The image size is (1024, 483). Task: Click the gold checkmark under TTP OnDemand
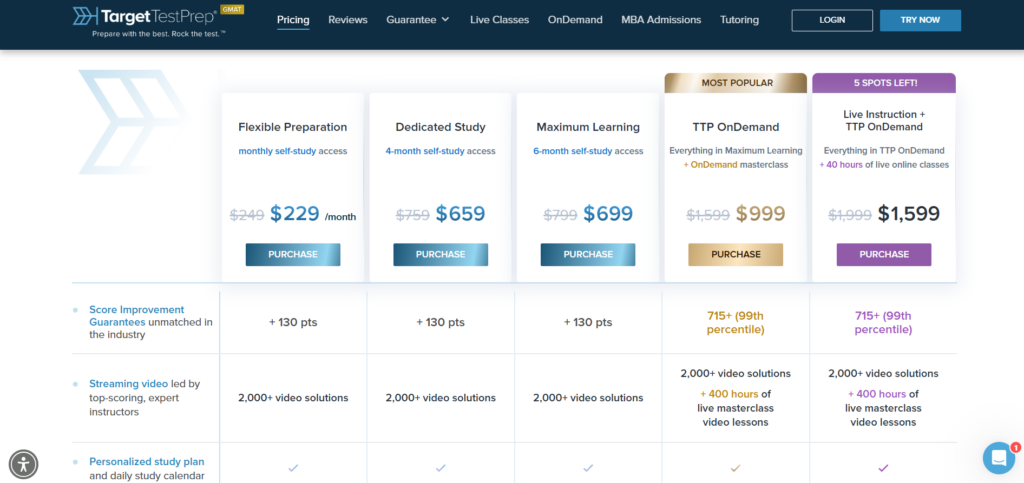[735, 467]
